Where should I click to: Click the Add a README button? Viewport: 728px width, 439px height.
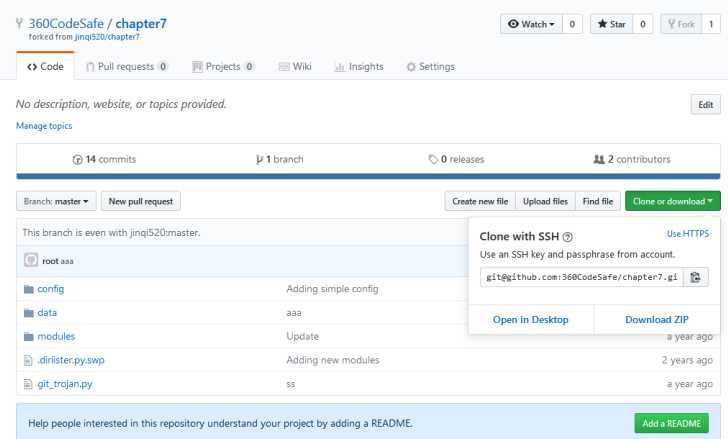coord(671,423)
